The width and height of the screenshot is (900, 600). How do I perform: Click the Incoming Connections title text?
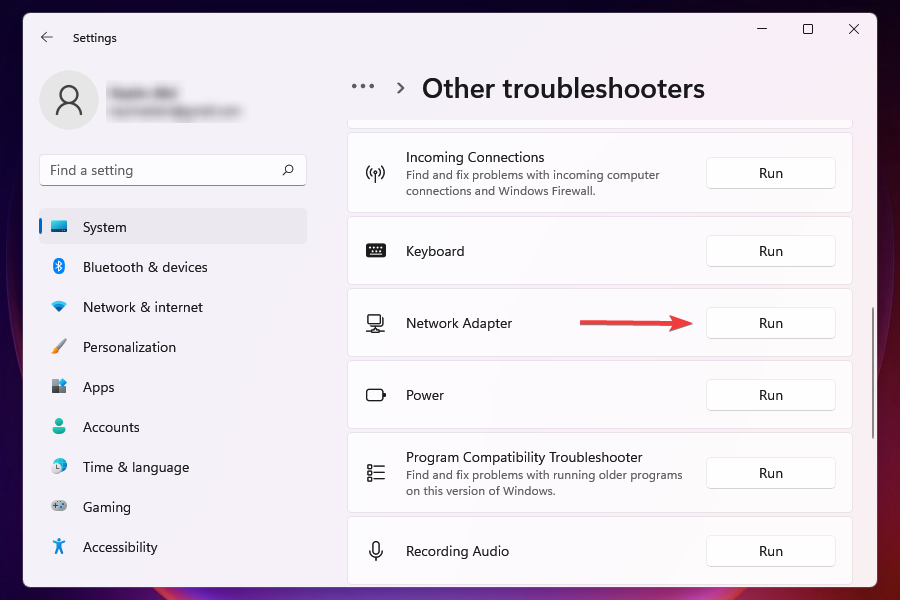475,157
